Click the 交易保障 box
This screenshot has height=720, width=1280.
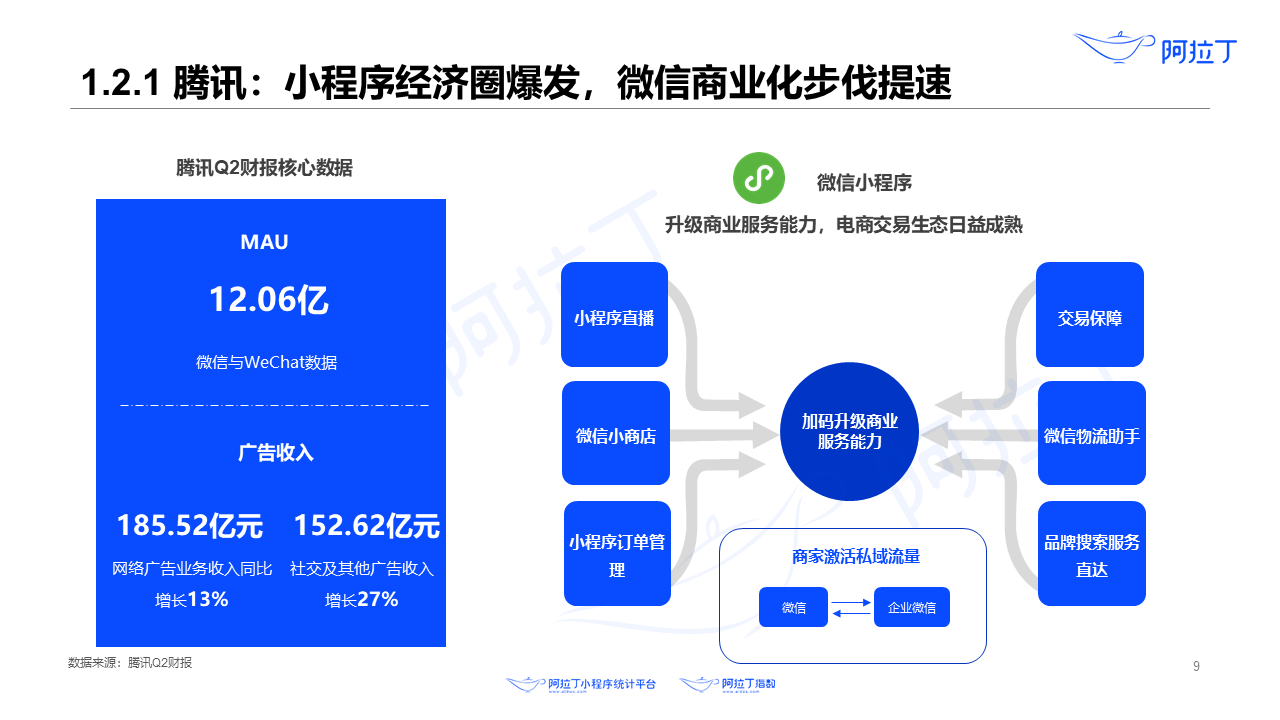point(1090,314)
